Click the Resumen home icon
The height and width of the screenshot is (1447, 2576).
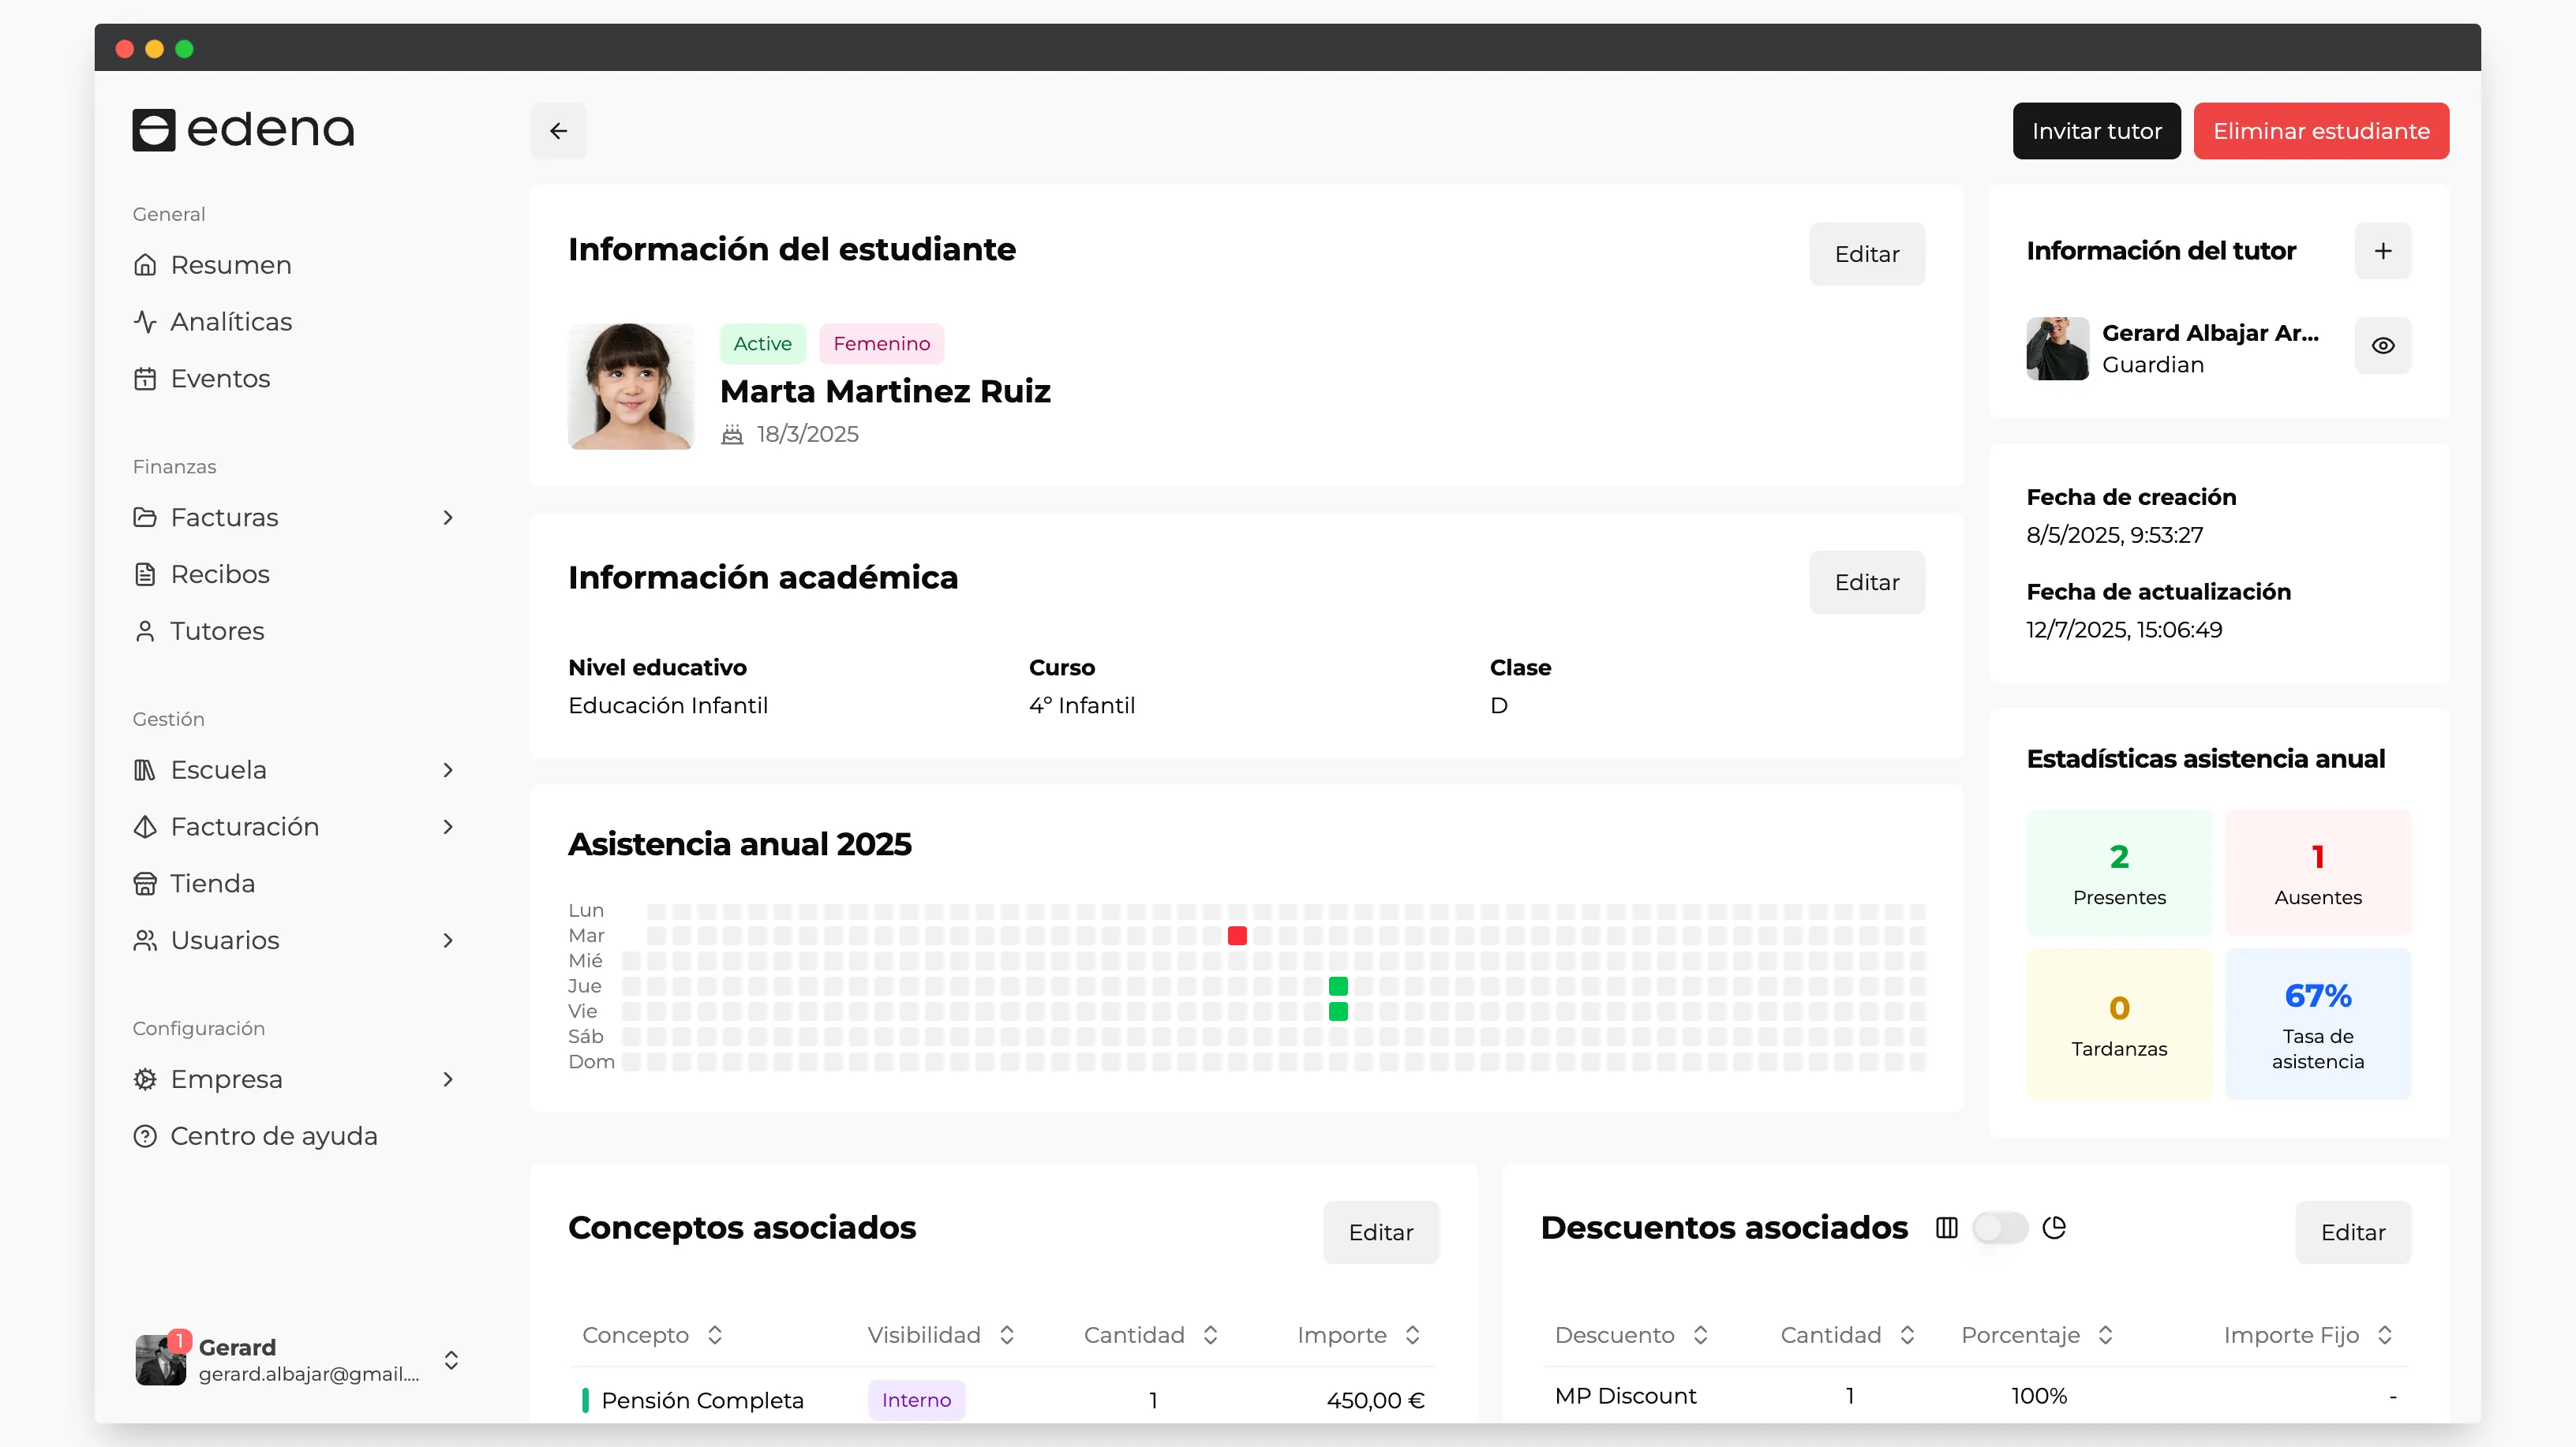(145, 265)
